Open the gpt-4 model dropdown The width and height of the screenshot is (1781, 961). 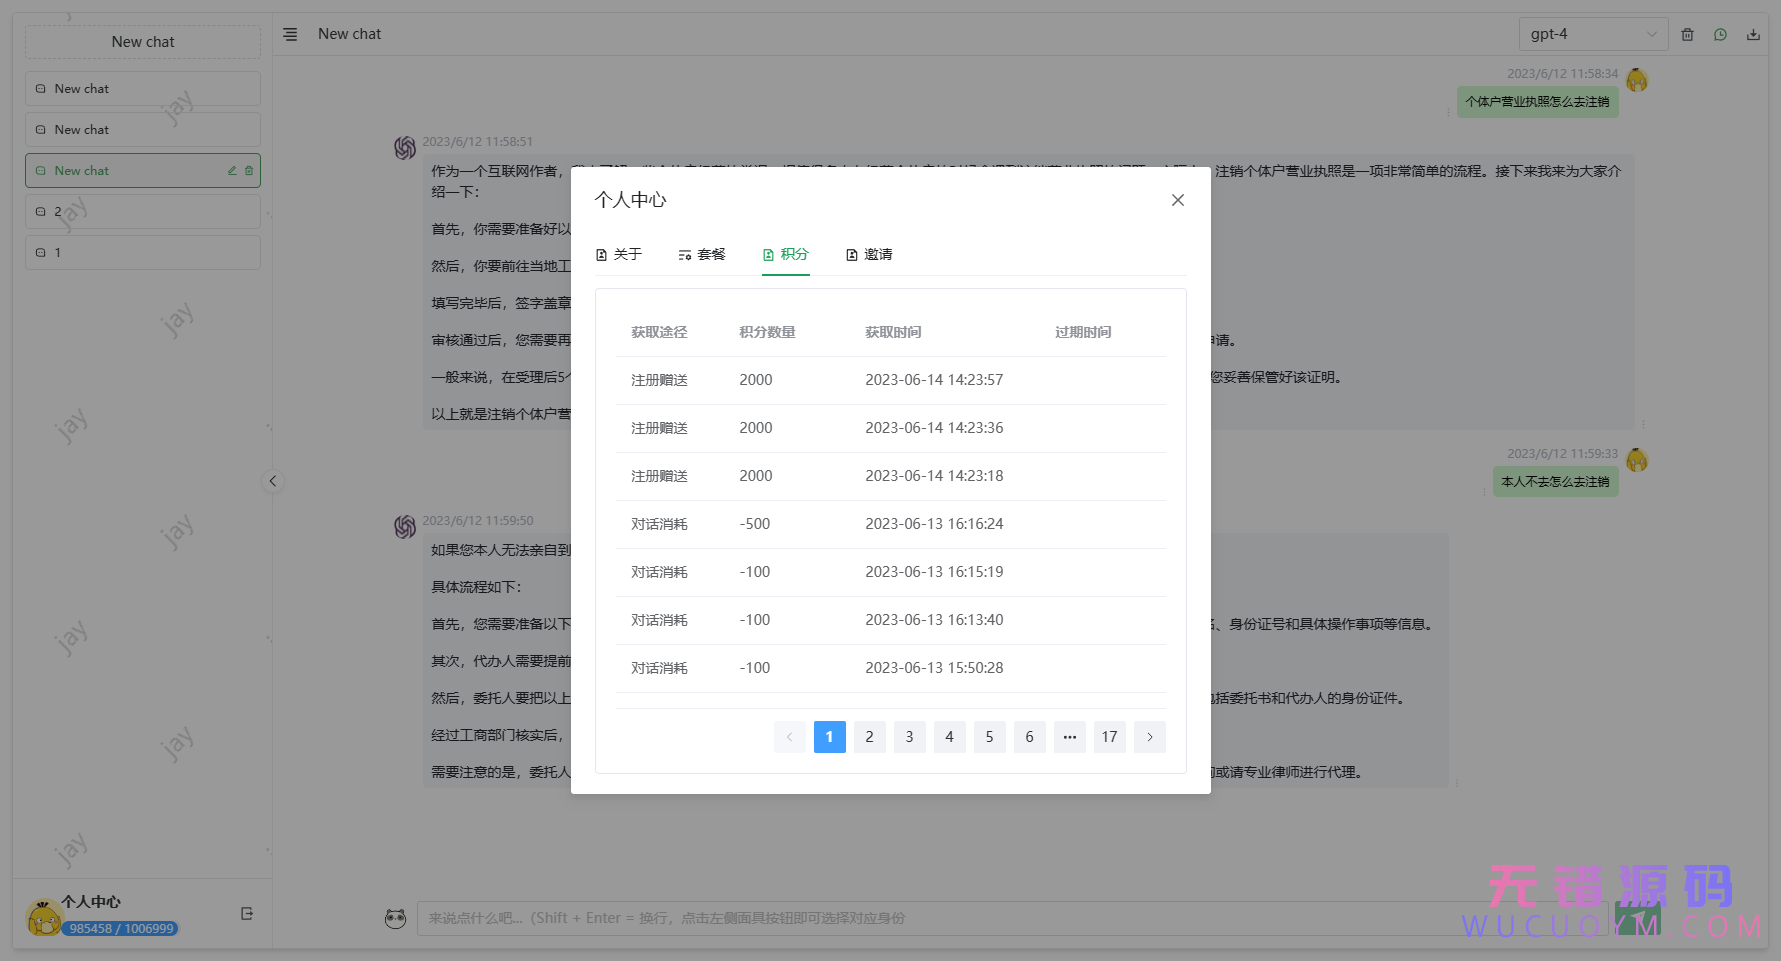pyautogui.click(x=1593, y=33)
